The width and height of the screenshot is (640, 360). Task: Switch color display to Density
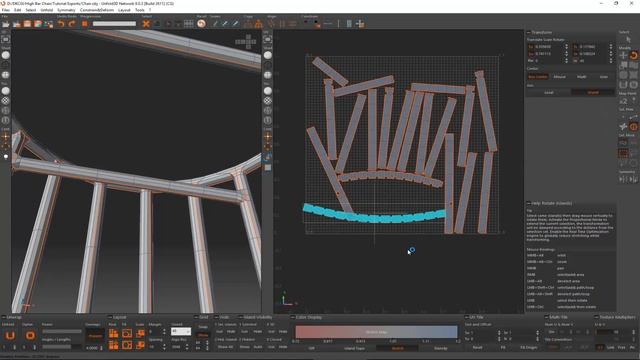coord(440,348)
